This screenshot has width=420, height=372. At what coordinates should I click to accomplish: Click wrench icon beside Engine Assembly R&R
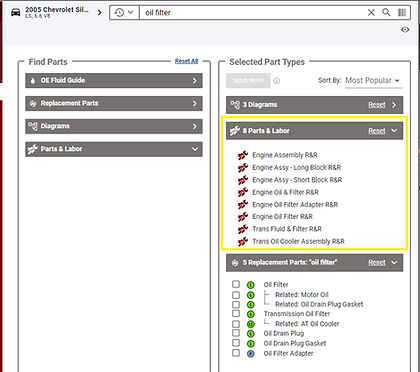coord(243,155)
